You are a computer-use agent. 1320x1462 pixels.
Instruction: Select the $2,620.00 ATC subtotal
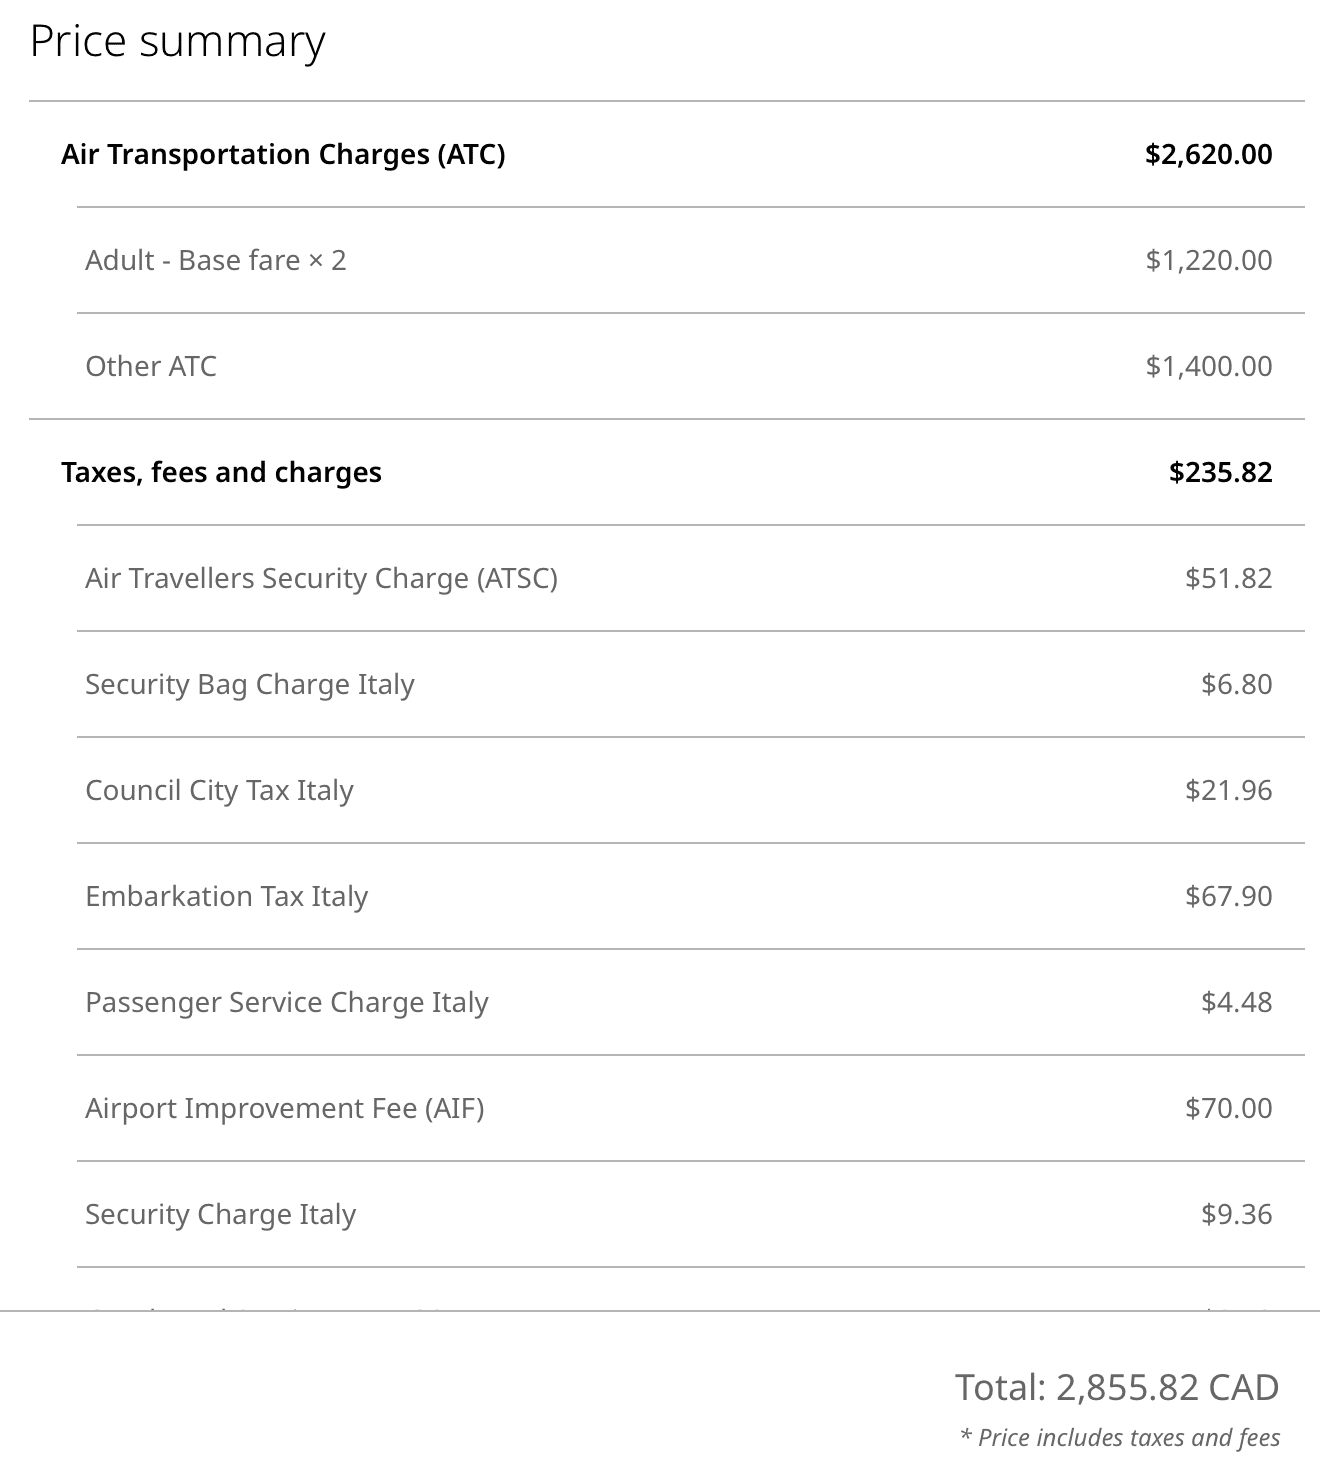[x=1208, y=154]
